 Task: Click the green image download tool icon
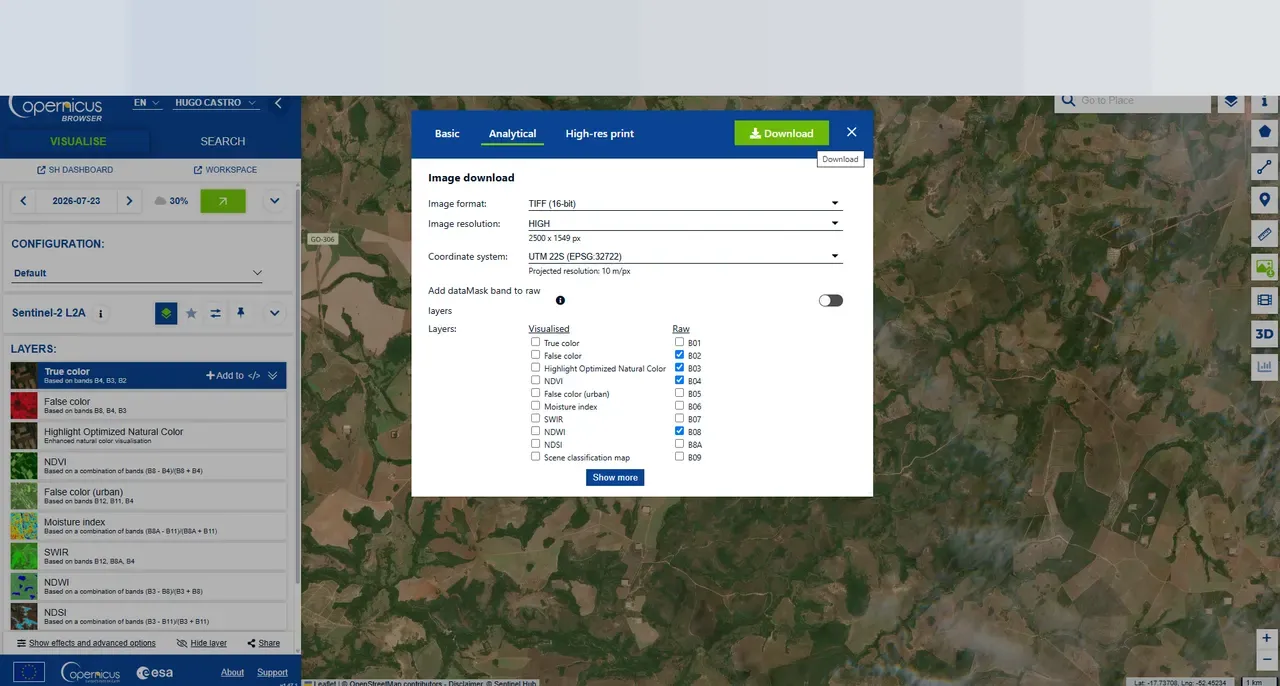point(1265,268)
